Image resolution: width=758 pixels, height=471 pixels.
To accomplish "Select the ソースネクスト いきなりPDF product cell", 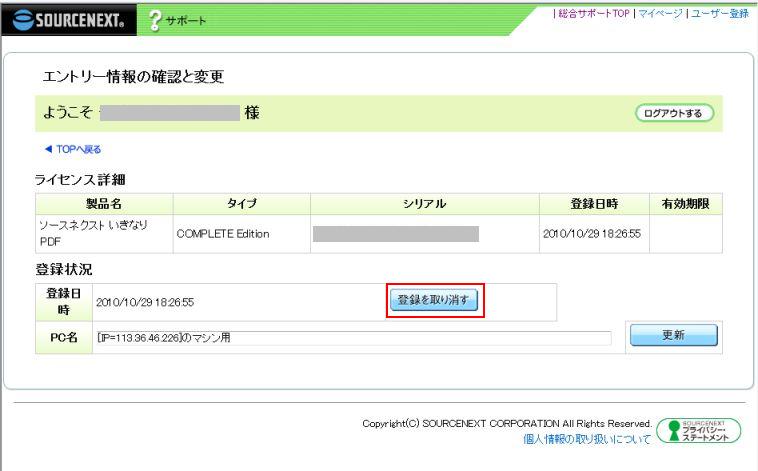I will tap(104, 234).
